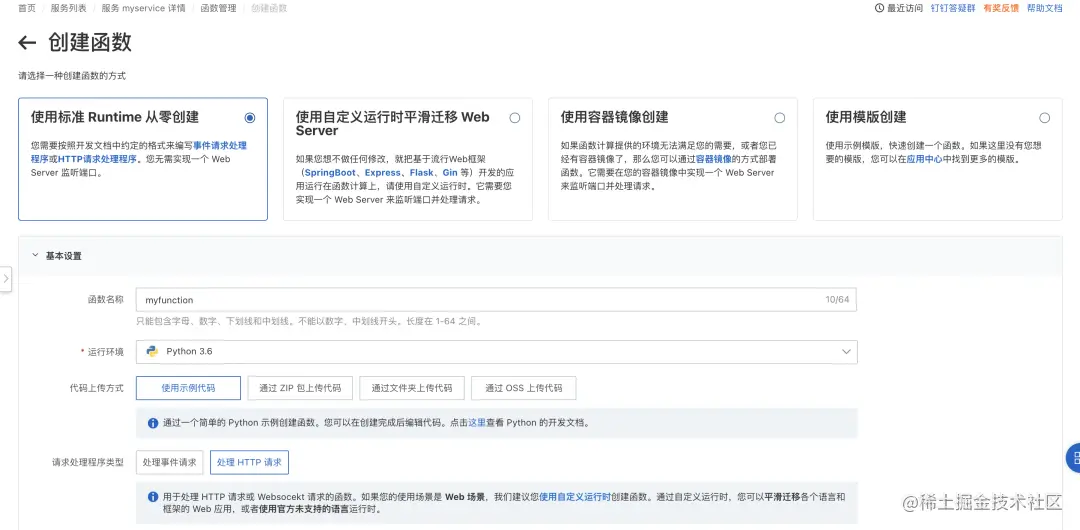Select 使用模版创建 radio button
The image size is (1080, 530).
coord(1045,118)
